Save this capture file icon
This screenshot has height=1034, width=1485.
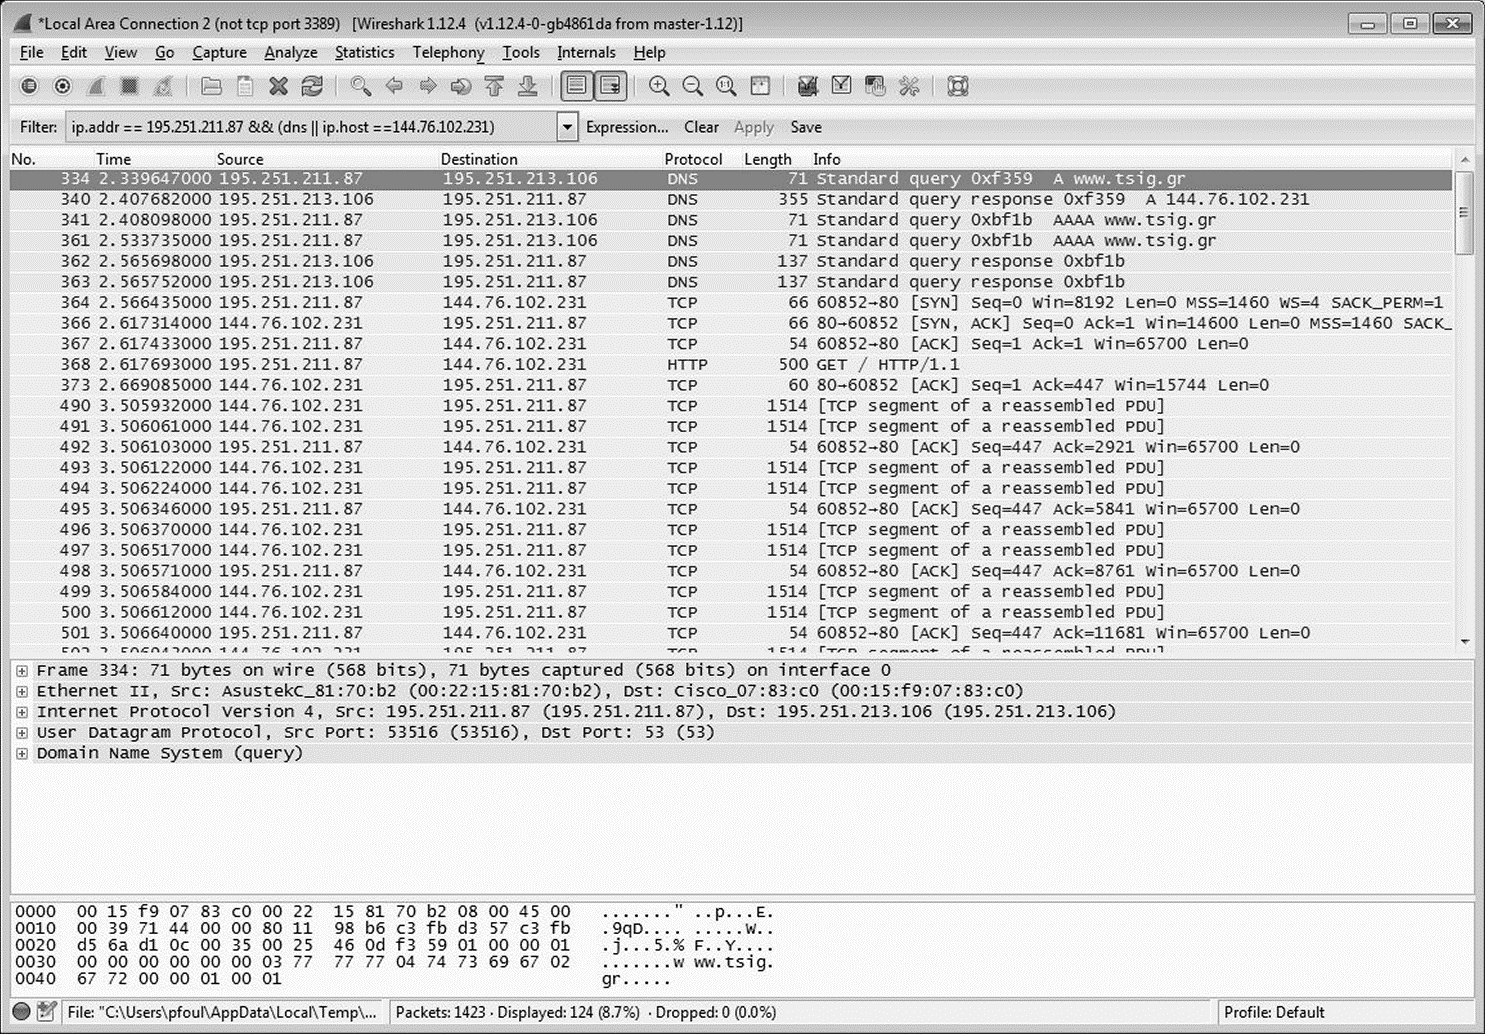pyautogui.click(x=244, y=86)
